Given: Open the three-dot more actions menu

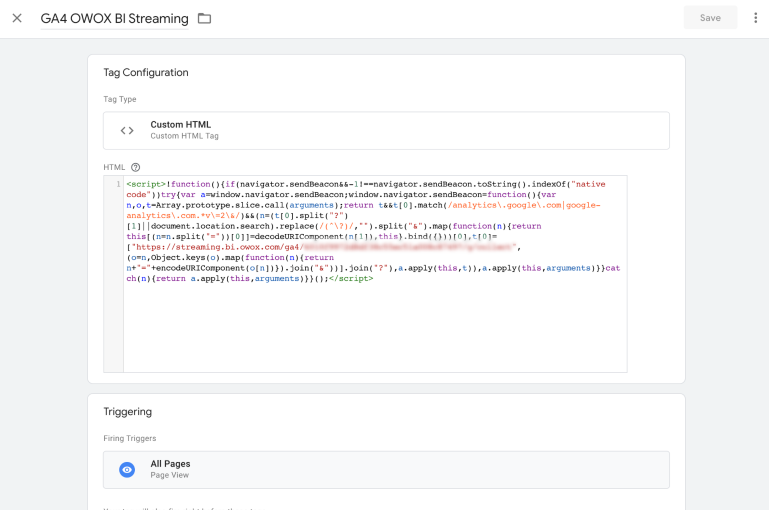Looking at the screenshot, I should pyautogui.click(x=755, y=18).
